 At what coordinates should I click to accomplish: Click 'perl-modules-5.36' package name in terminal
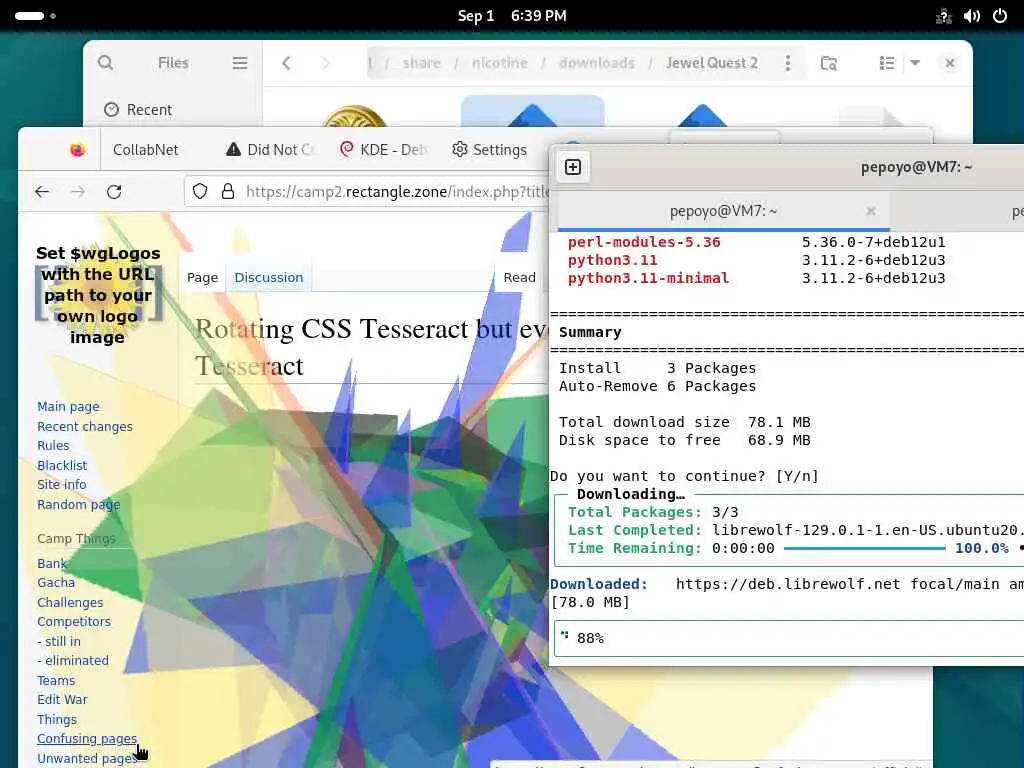click(x=644, y=242)
